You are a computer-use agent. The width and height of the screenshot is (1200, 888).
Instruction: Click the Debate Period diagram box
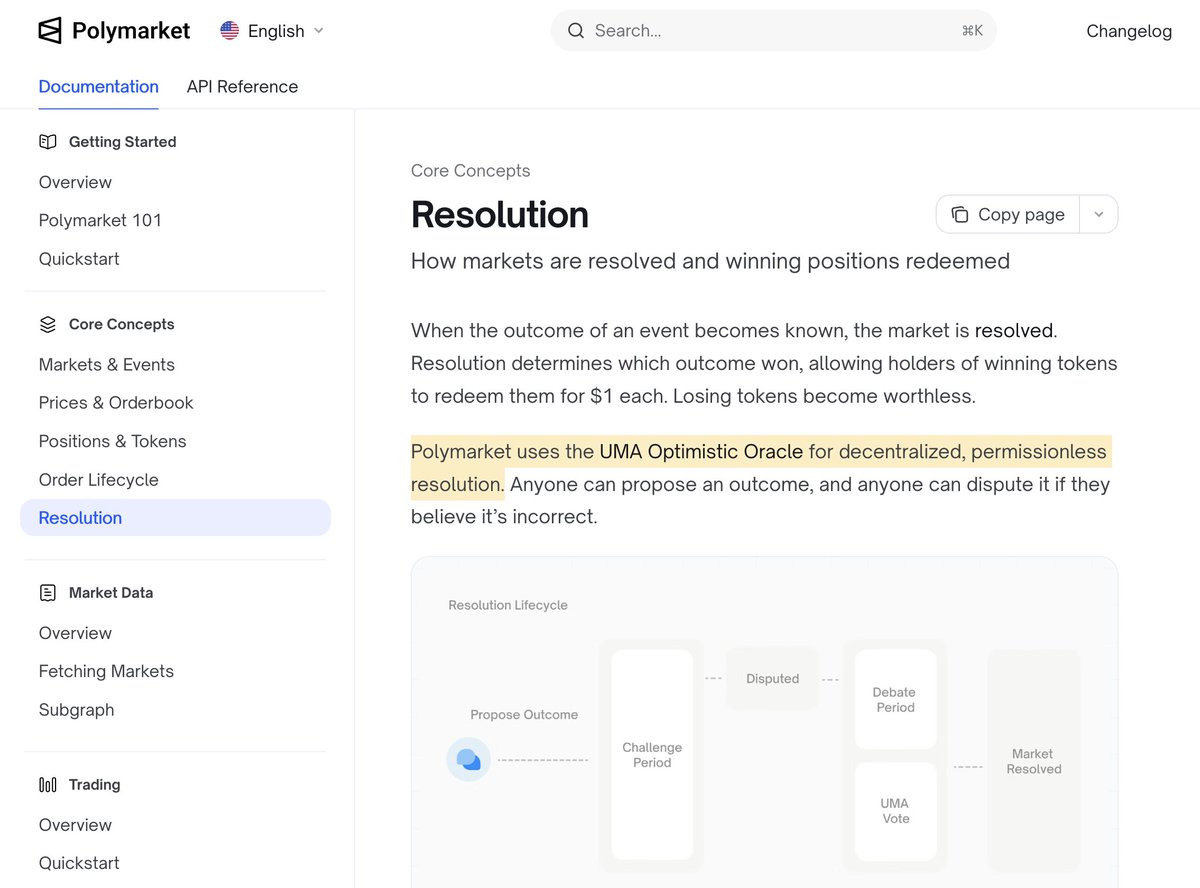(x=895, y=700)
